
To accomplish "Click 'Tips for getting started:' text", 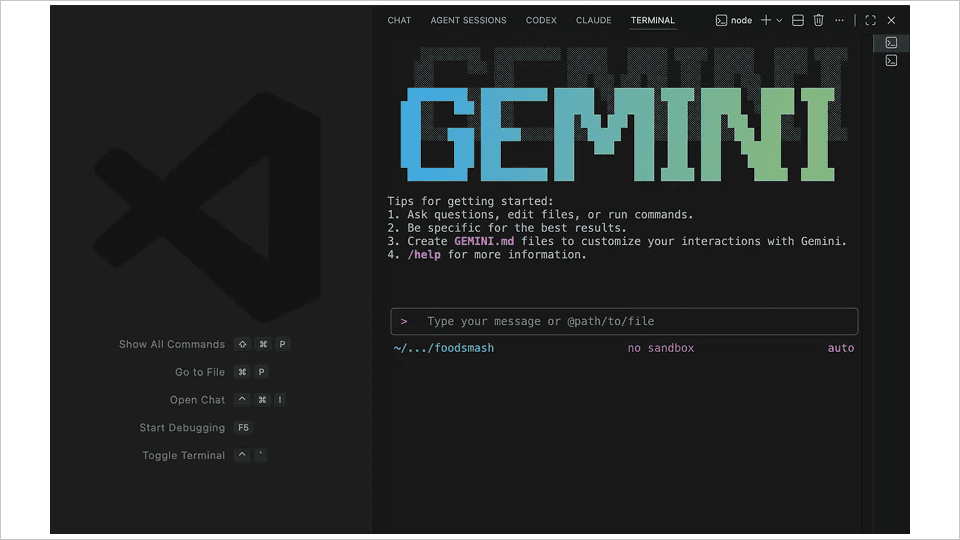I will [470, 201].
